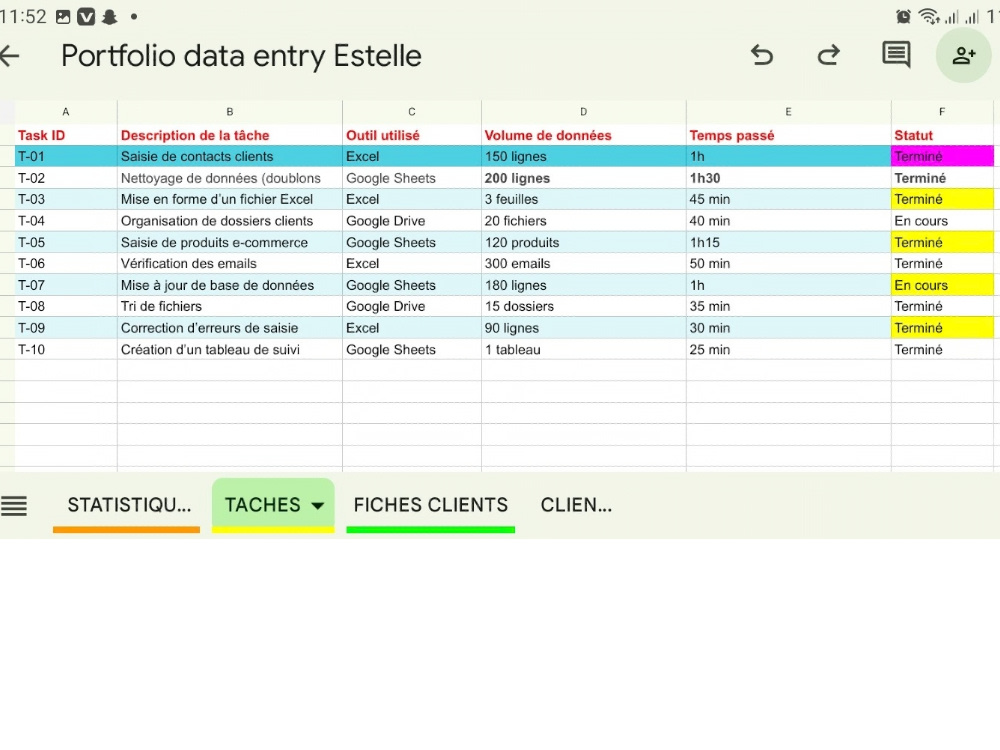The width and height of the screenshot is (1000, 750).
Task: Select cell T-01
Action: pyautogui.click(x=66, y=156)
